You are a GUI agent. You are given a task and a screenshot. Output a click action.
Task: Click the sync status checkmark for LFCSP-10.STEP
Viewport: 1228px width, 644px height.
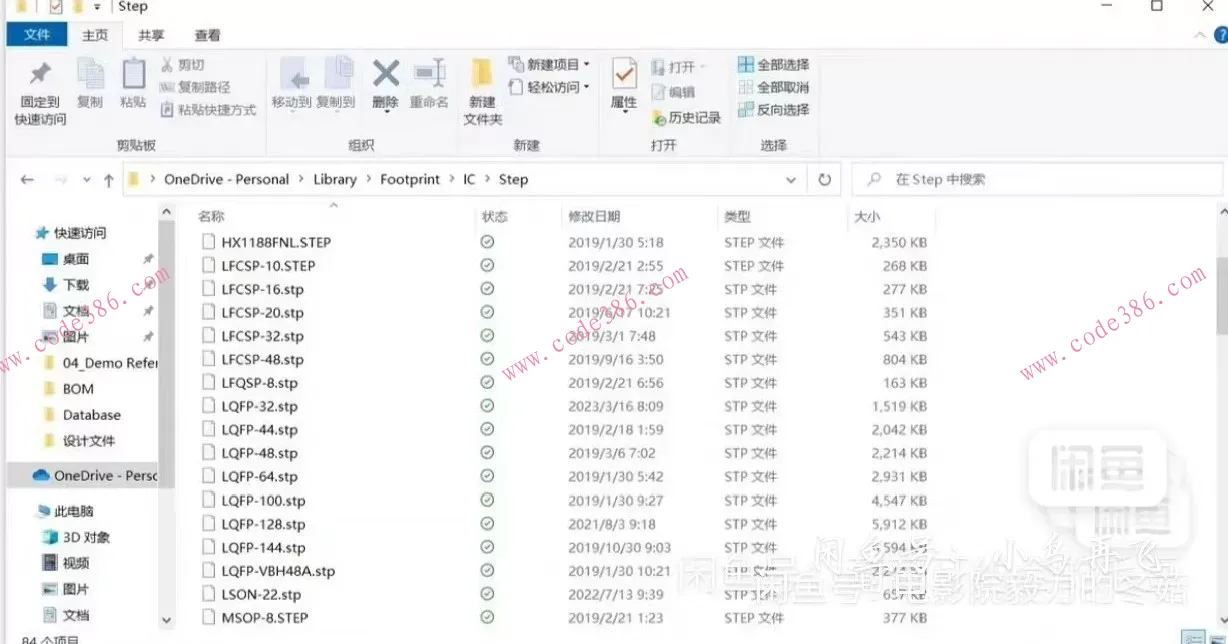487,265
